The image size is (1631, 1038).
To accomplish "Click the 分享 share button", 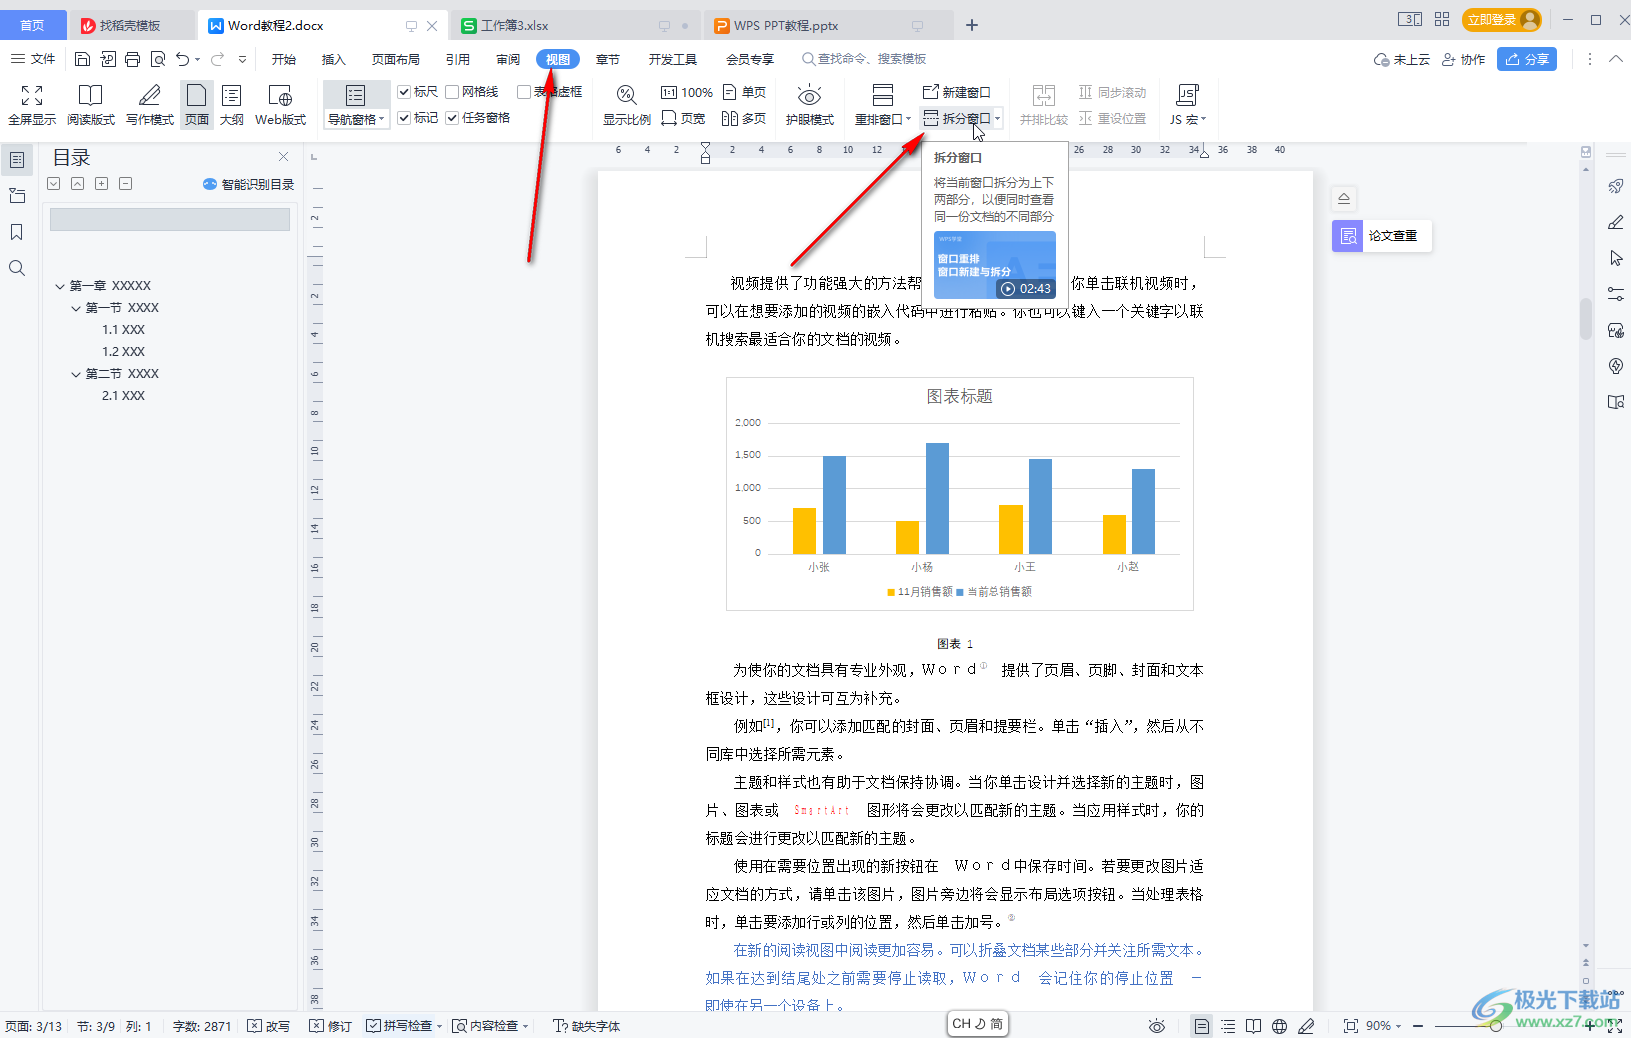I will coord(1527,59).
